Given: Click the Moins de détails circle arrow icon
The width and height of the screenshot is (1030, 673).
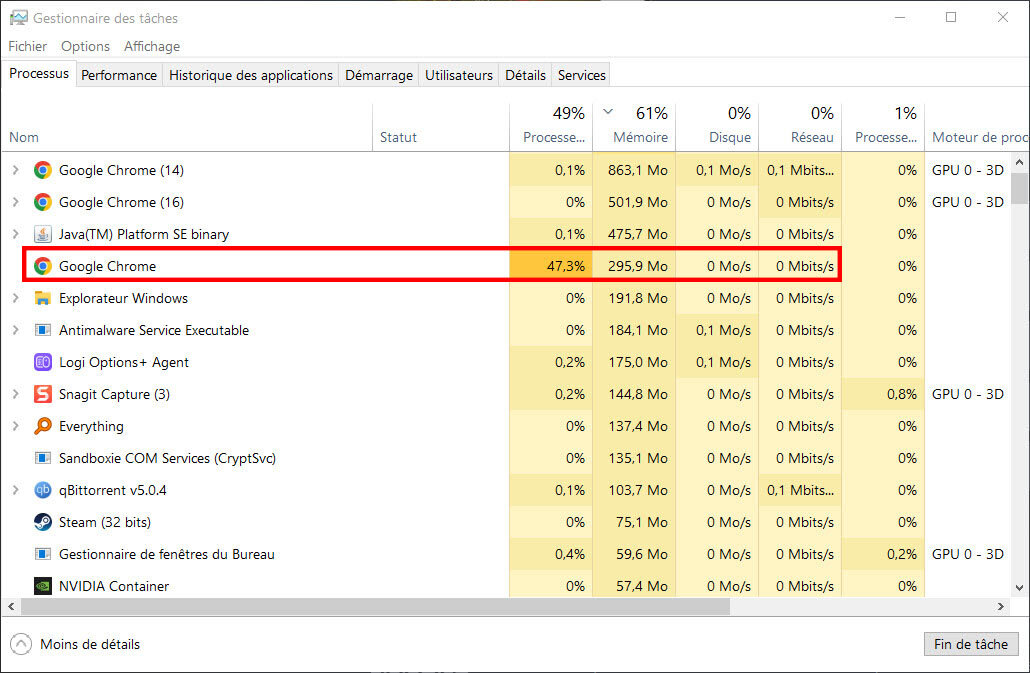Looking at the screenshot, I should (x=21, y=644).
